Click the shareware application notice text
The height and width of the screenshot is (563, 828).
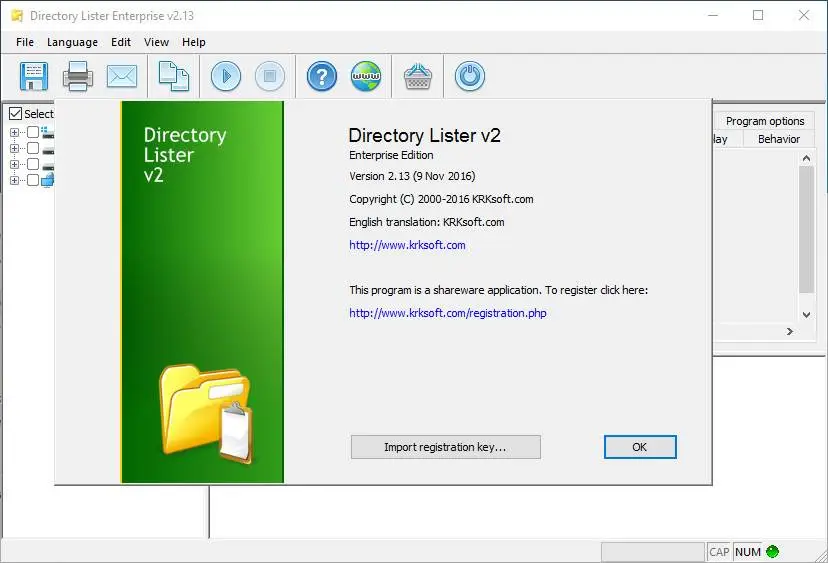(x=498, y=290)
